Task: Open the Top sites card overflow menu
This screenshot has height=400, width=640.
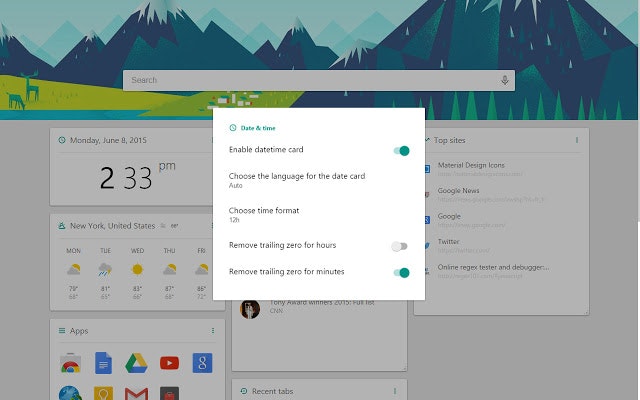Action: pos(577,140)
